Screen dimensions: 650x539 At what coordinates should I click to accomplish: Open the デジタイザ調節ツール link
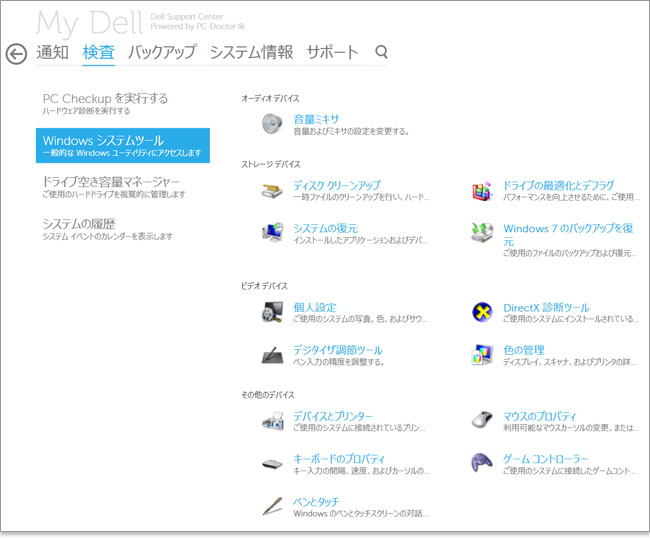click(338, 350)
